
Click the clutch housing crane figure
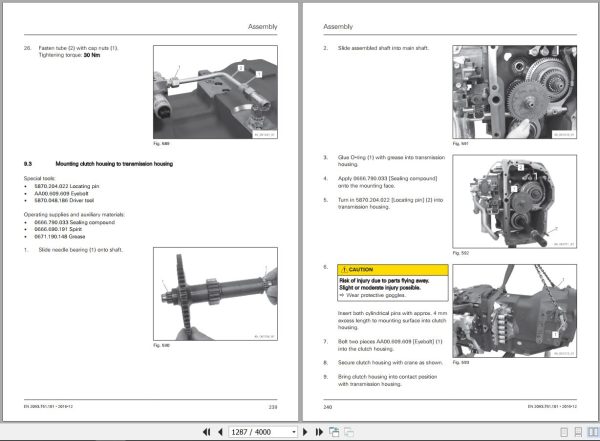coord(515,311)
